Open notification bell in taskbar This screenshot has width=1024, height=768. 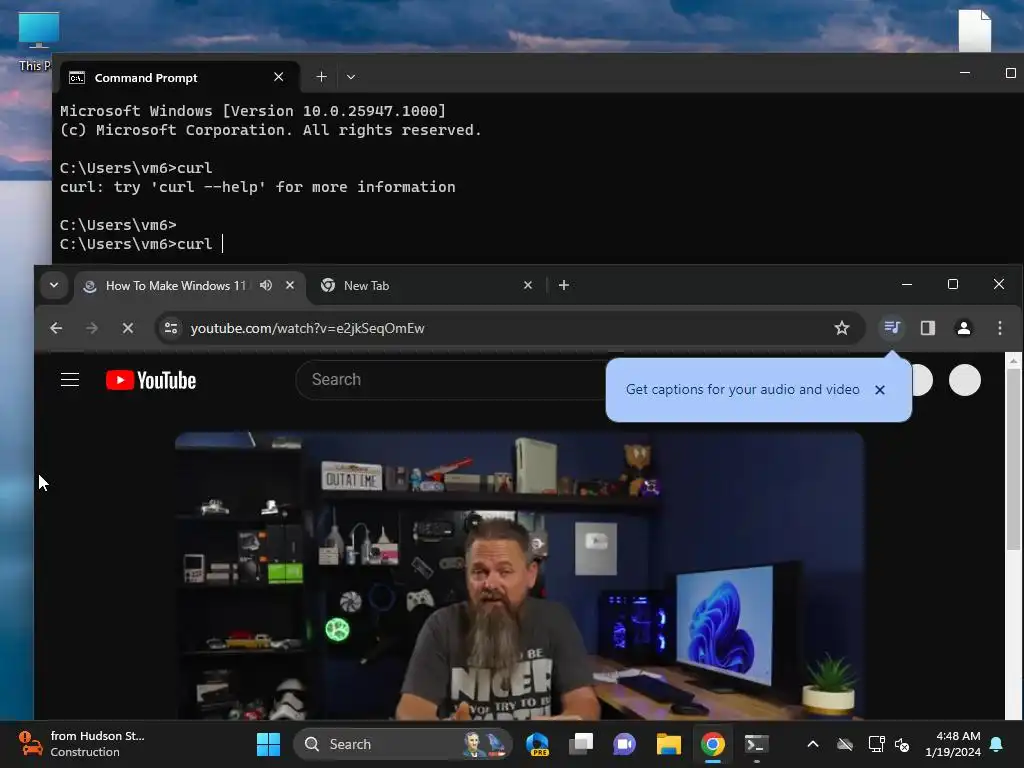tap(997, 744)
